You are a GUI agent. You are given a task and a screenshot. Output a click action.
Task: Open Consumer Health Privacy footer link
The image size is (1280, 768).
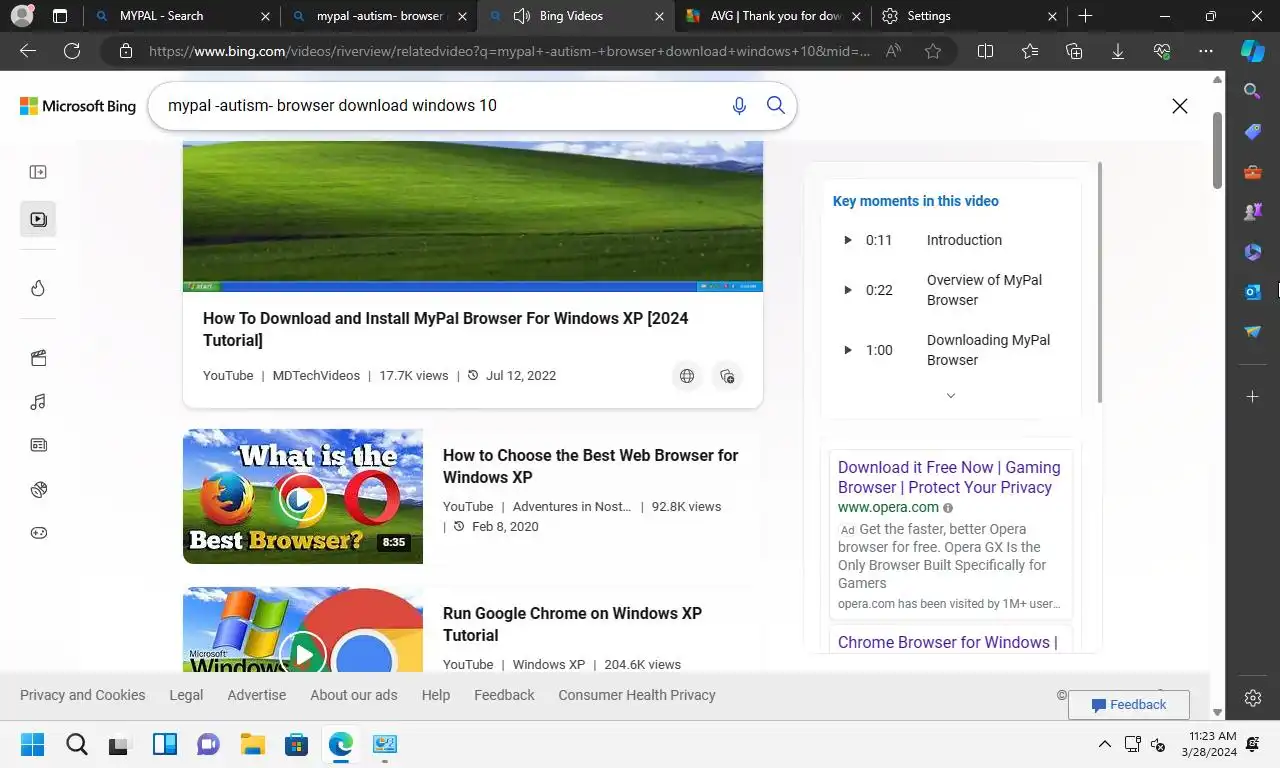637,695
